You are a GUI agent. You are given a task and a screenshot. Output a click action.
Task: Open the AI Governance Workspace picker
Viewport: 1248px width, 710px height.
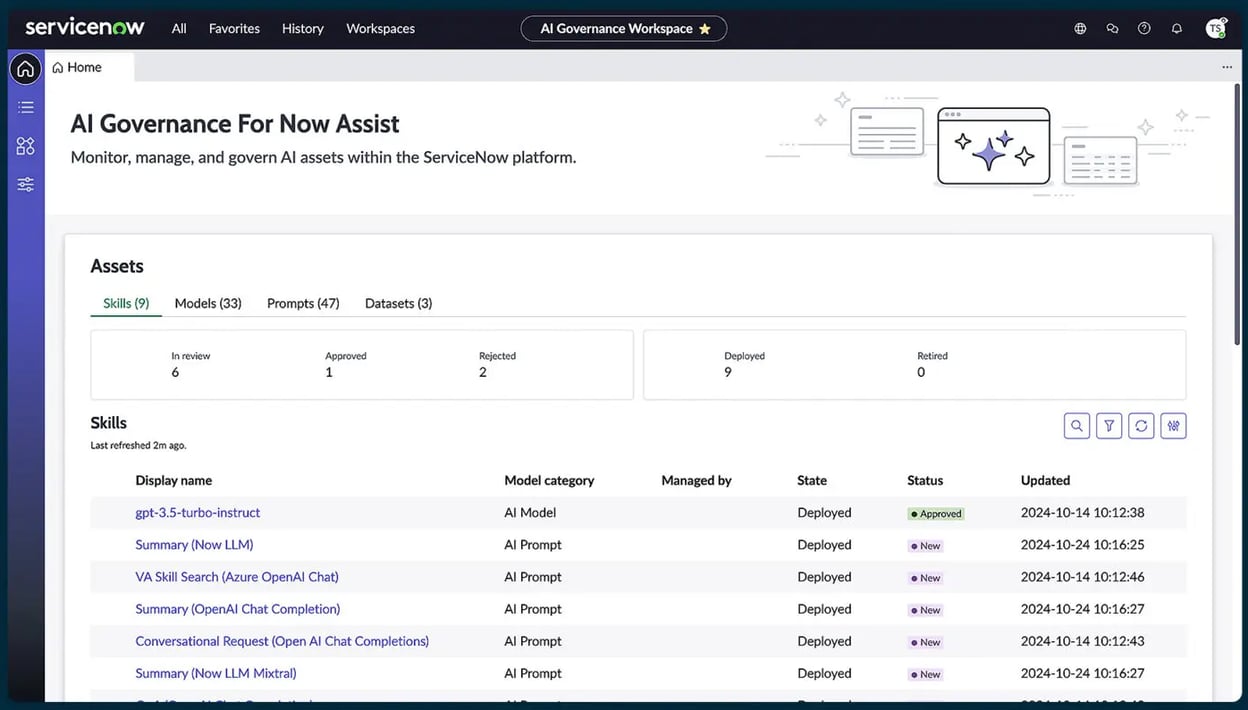(612, 29)
